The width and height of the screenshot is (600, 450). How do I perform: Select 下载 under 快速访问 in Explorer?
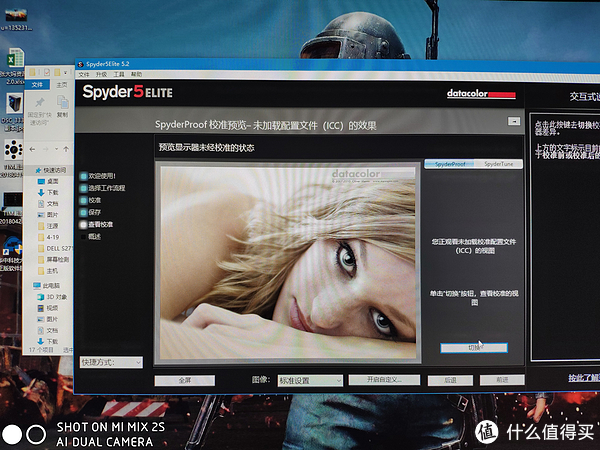[x=48, y=192]
